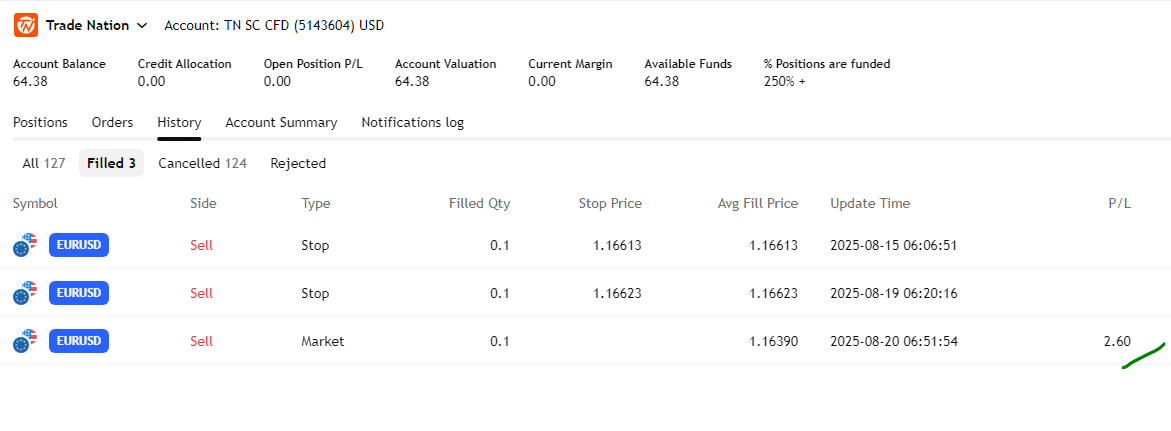Click the currency flag icon in the 1.16623 stop row

[x=25, y=293]
